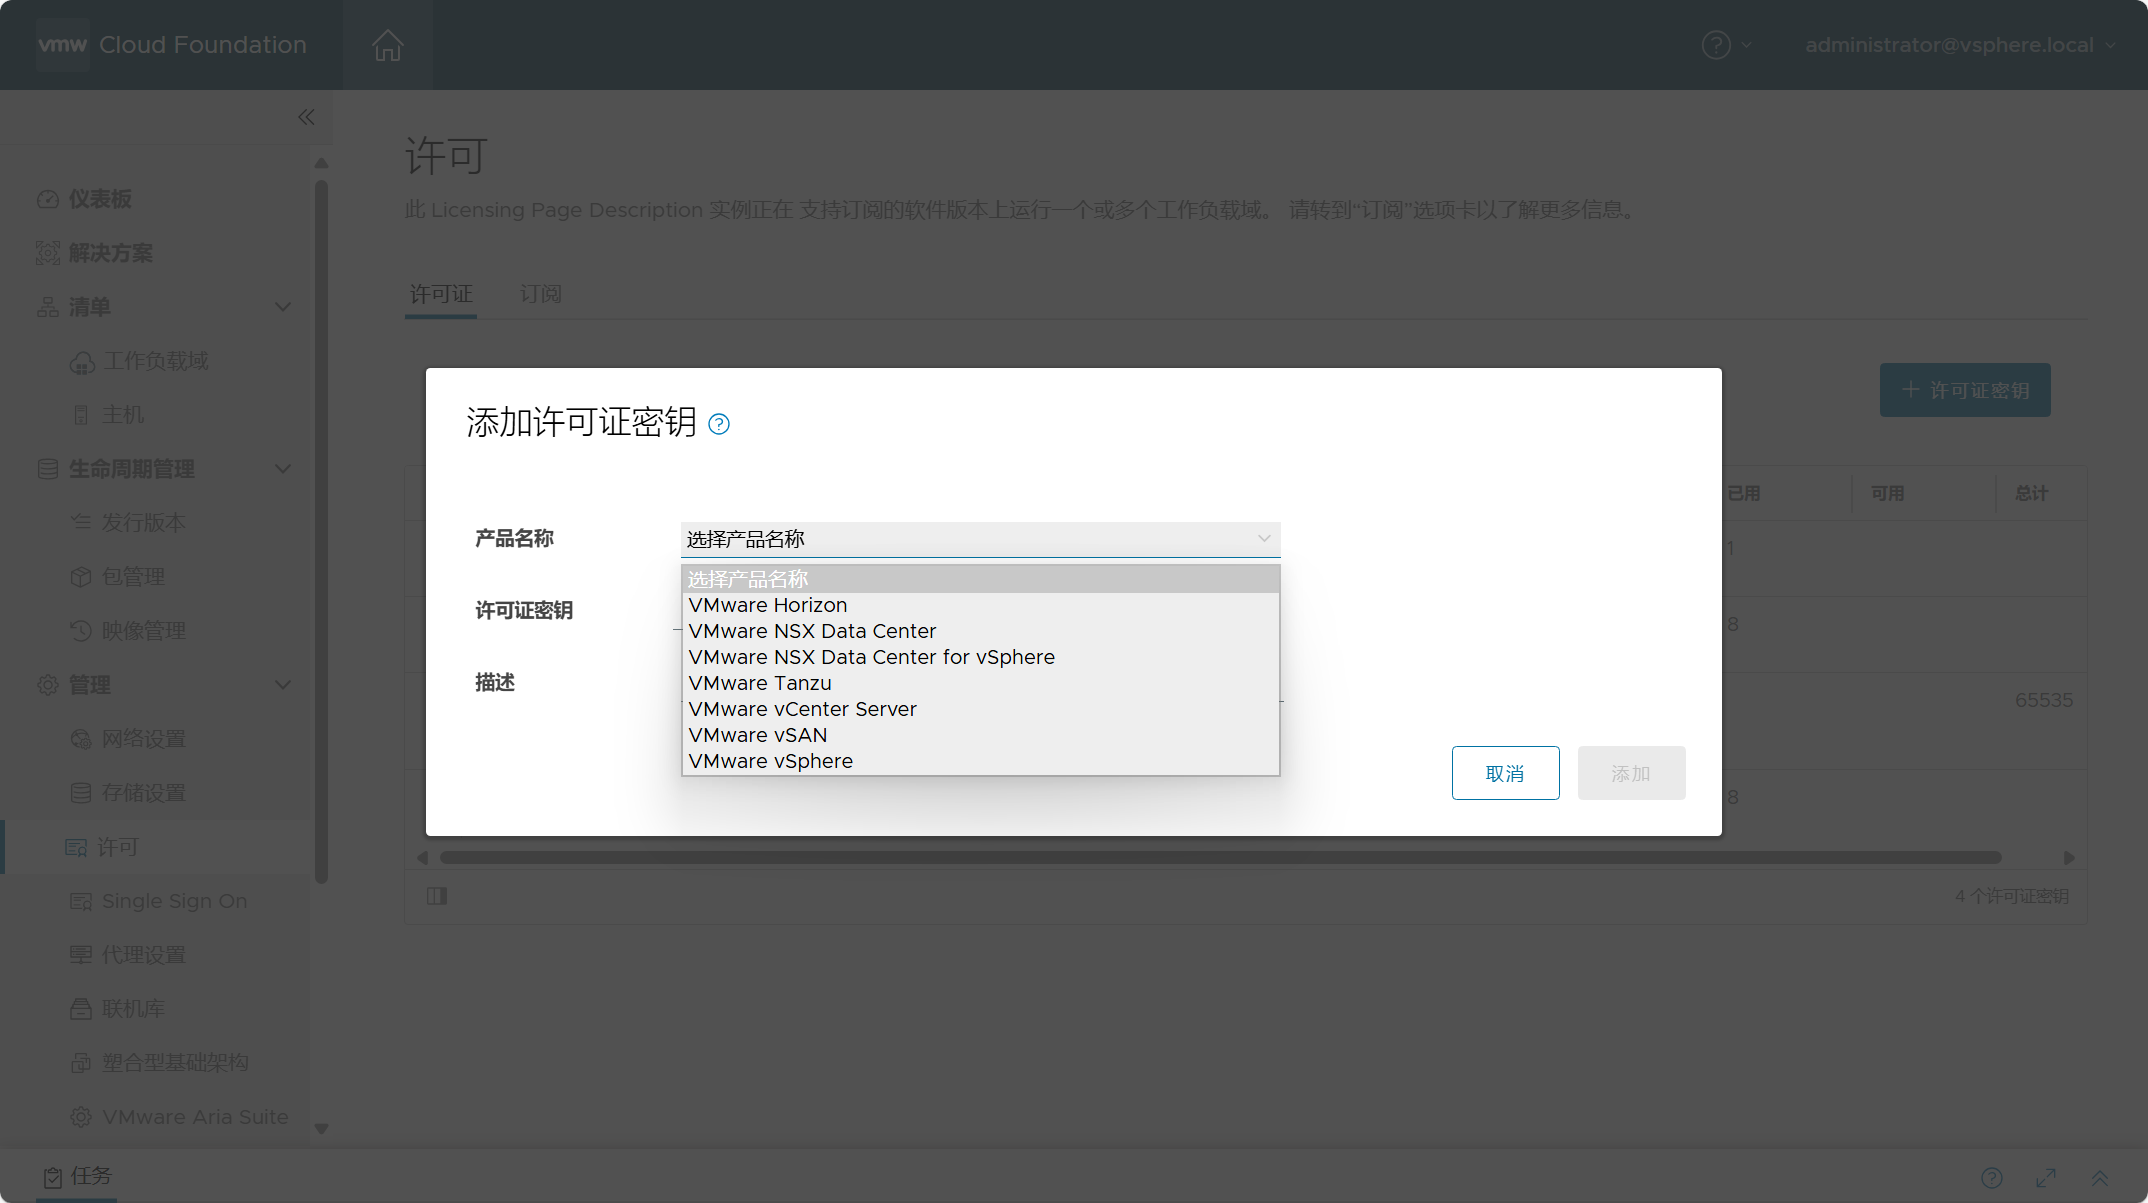Click the 取消 cancel button
The image size is (2148, 1203).
[1505, 773]
